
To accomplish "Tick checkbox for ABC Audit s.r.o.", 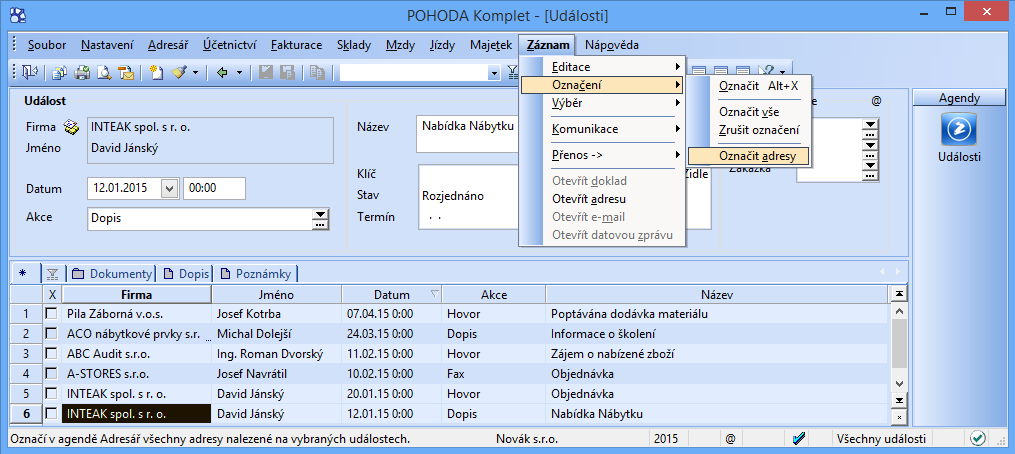I will click(x=52, y=354).
